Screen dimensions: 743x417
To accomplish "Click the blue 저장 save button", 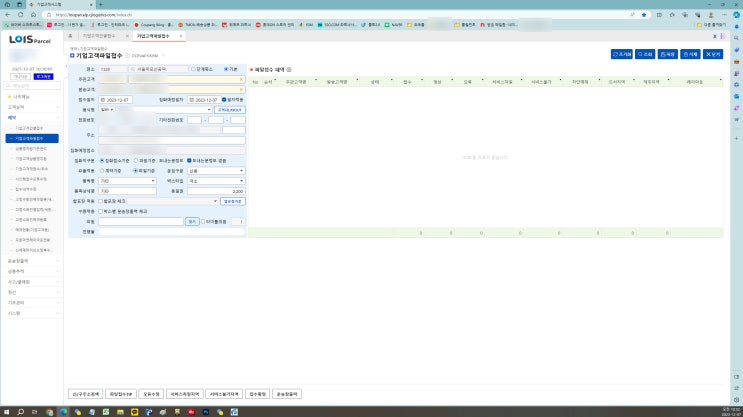I will [668, 54].
